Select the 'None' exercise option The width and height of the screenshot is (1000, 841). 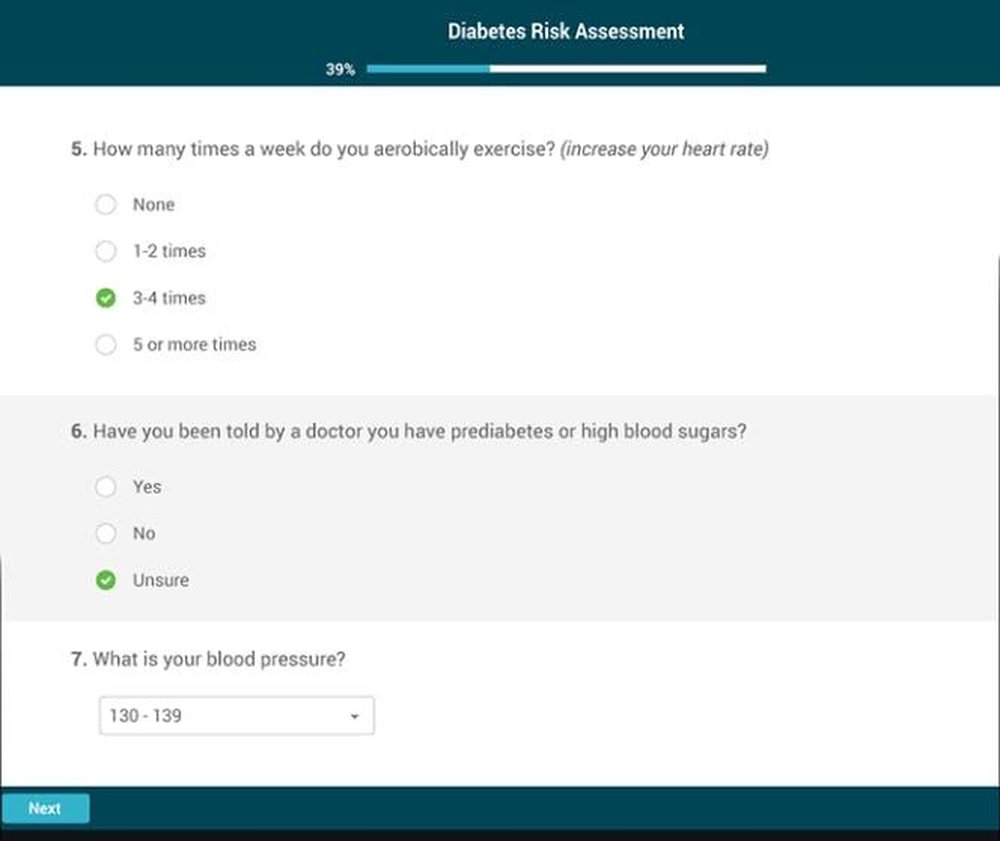pos(106,205)
